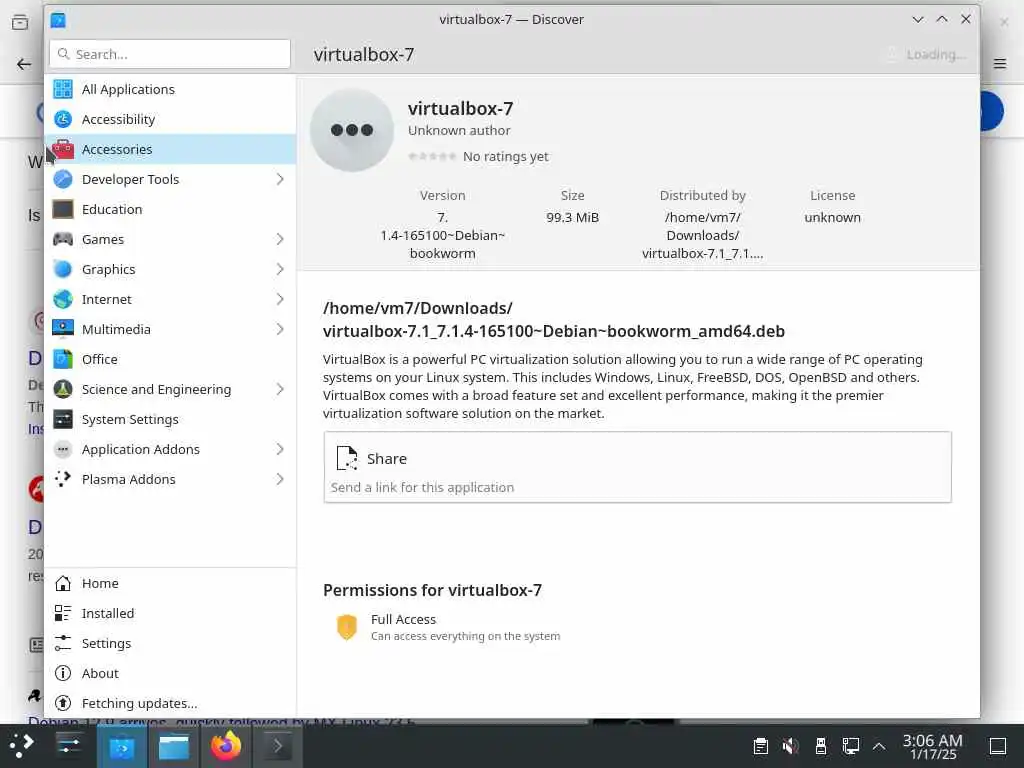Click the show desktop taskbar icon
Image resolution: width=1024 pixels, height=768 pixels.
(x=997, y=746)
